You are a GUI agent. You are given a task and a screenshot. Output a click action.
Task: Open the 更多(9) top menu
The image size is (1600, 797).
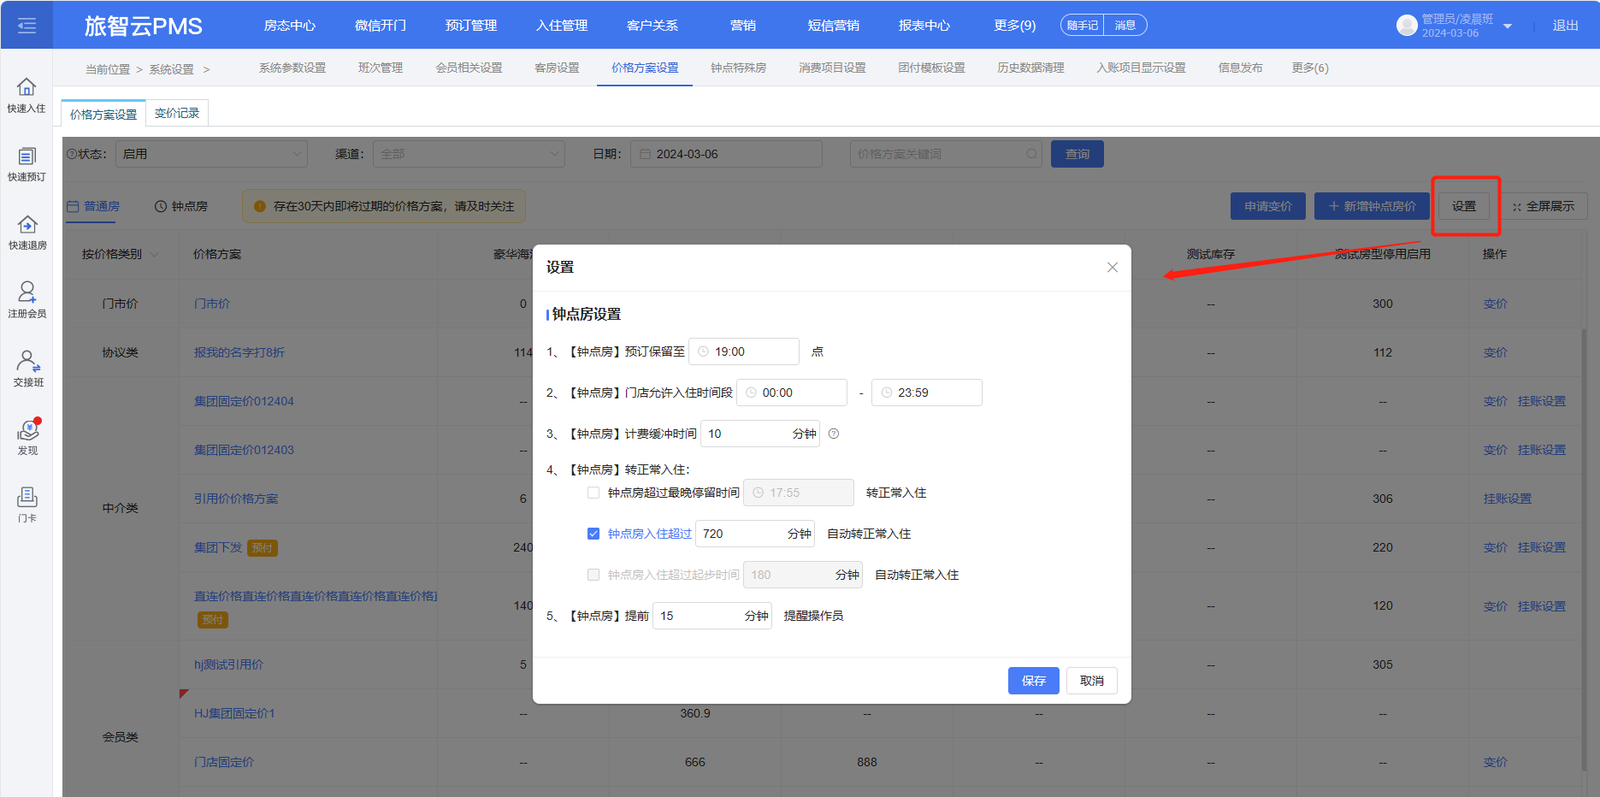point(1014,25)
